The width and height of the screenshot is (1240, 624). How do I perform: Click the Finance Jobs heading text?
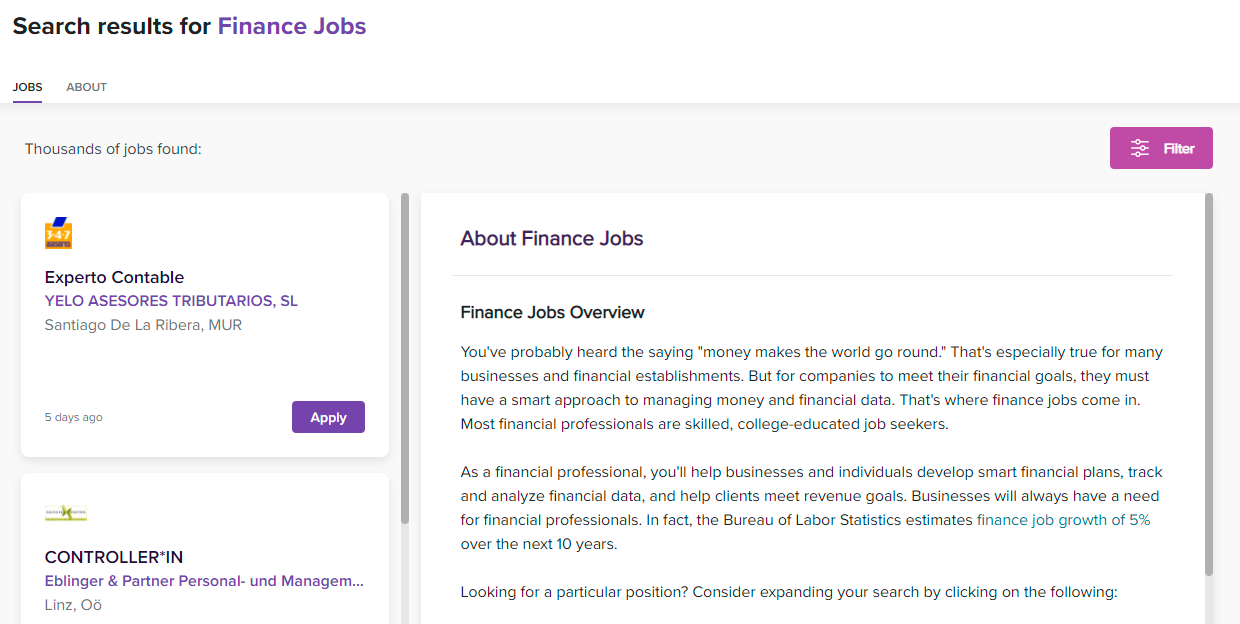click(x=292, y=26)
